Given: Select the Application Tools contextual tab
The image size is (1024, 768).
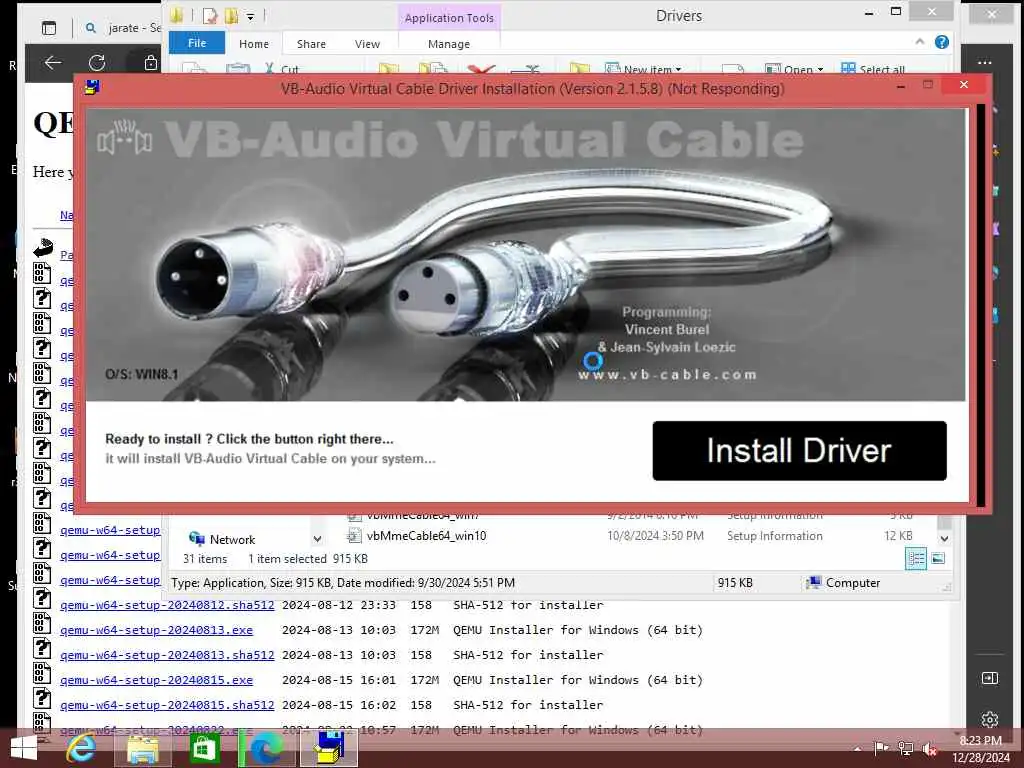Looking at the screenshot, I should (x=449, y=18).
